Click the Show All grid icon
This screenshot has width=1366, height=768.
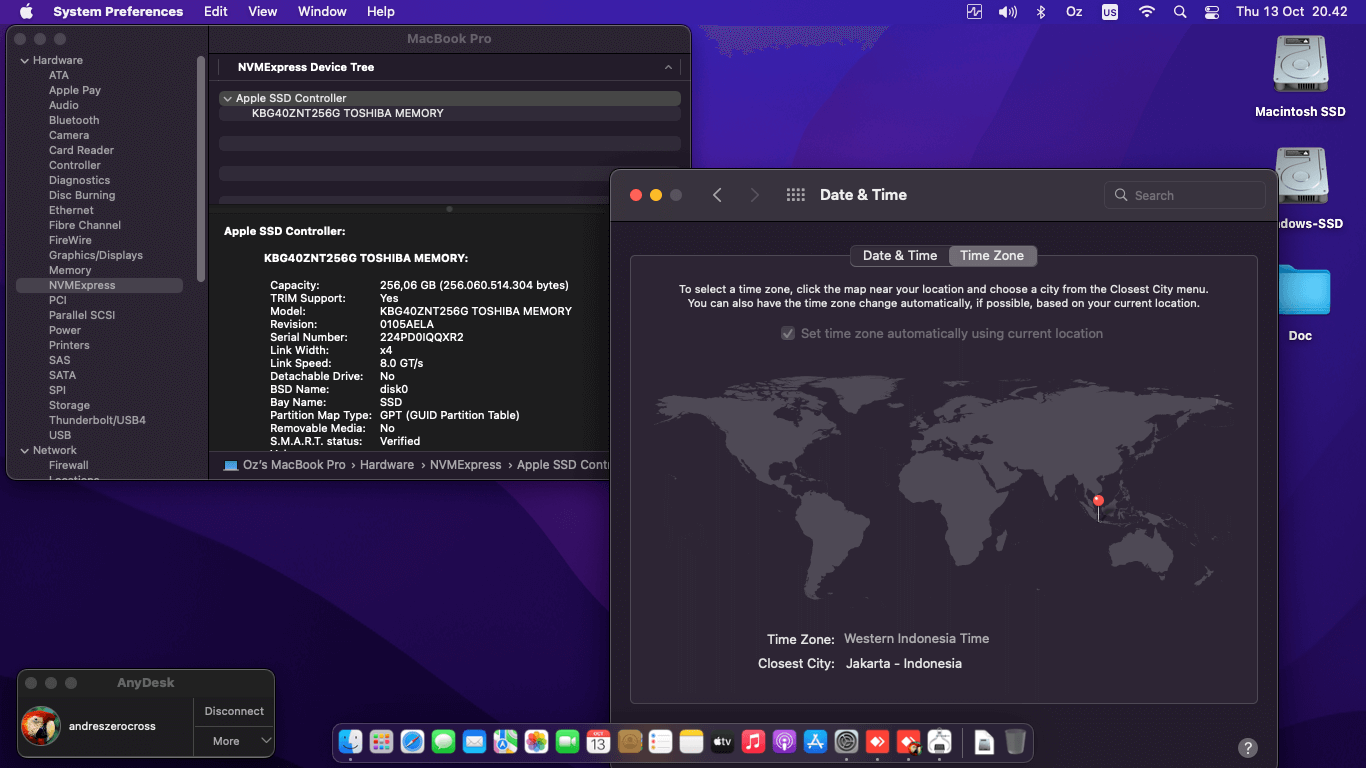pyautogui.click(x=795, y=195)
